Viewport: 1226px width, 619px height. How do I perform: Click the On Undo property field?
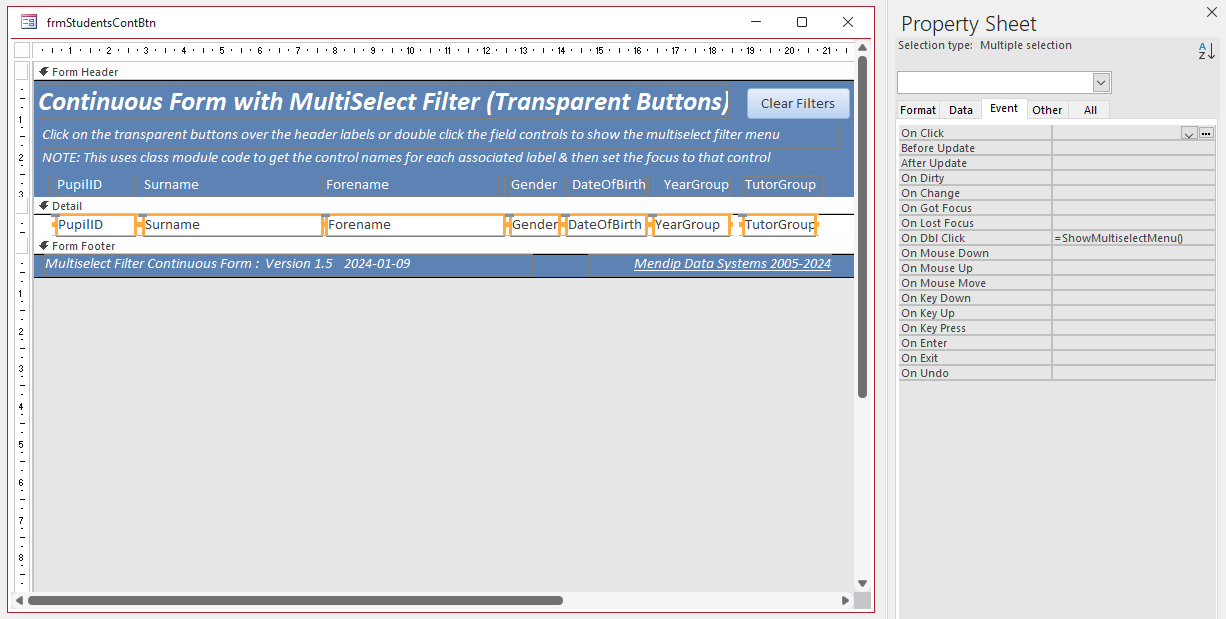[1134, 373]
